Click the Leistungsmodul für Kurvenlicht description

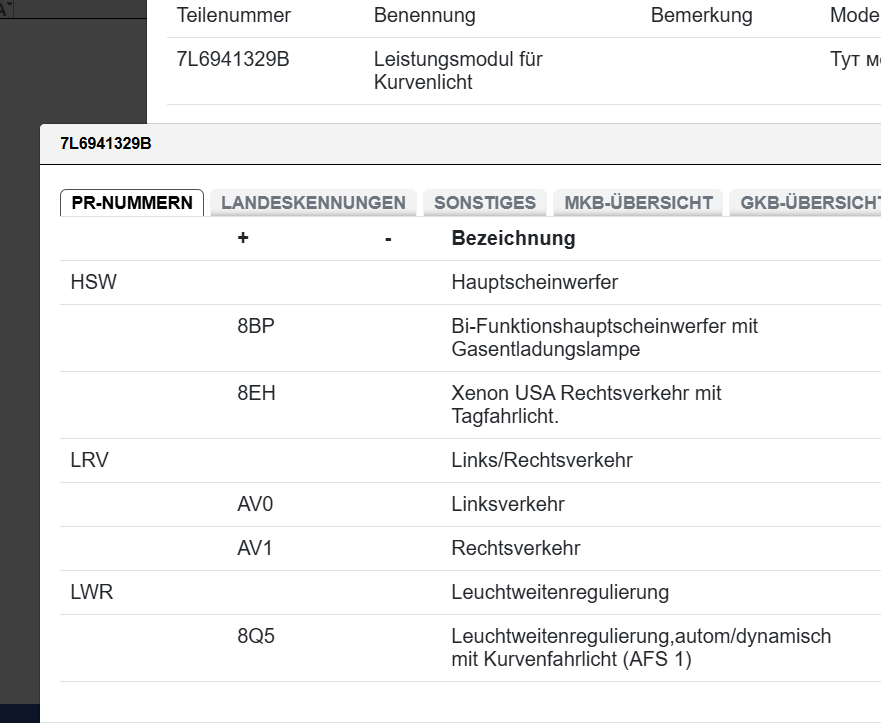[x=457, y=71]
